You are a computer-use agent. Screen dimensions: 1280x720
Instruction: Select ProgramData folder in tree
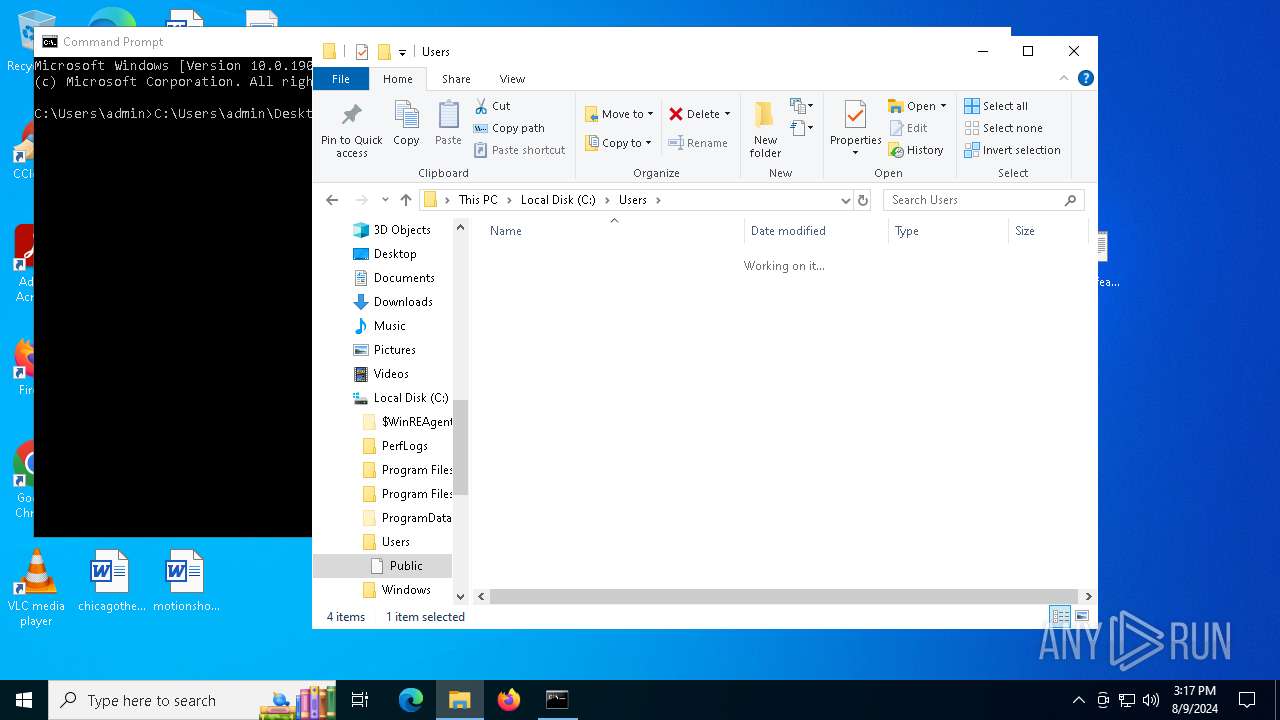[x=416, y=518]
